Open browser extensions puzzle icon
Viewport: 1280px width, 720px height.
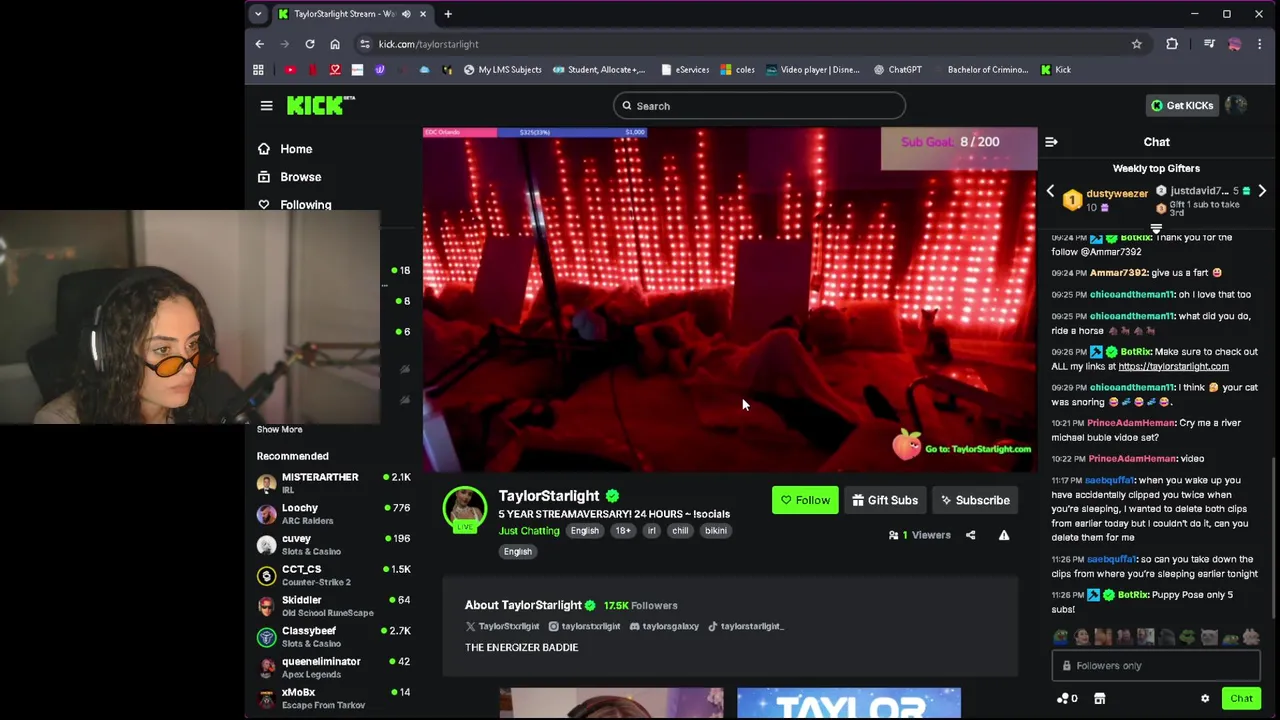pyautogui.click(x=1172, y=44)
